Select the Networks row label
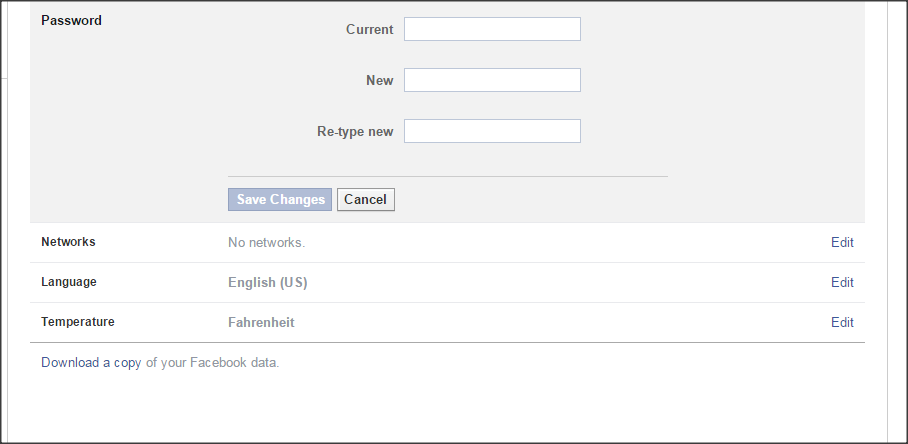This screenshot has width=908, height=444. pyautogui.click(x=68, y=242)
